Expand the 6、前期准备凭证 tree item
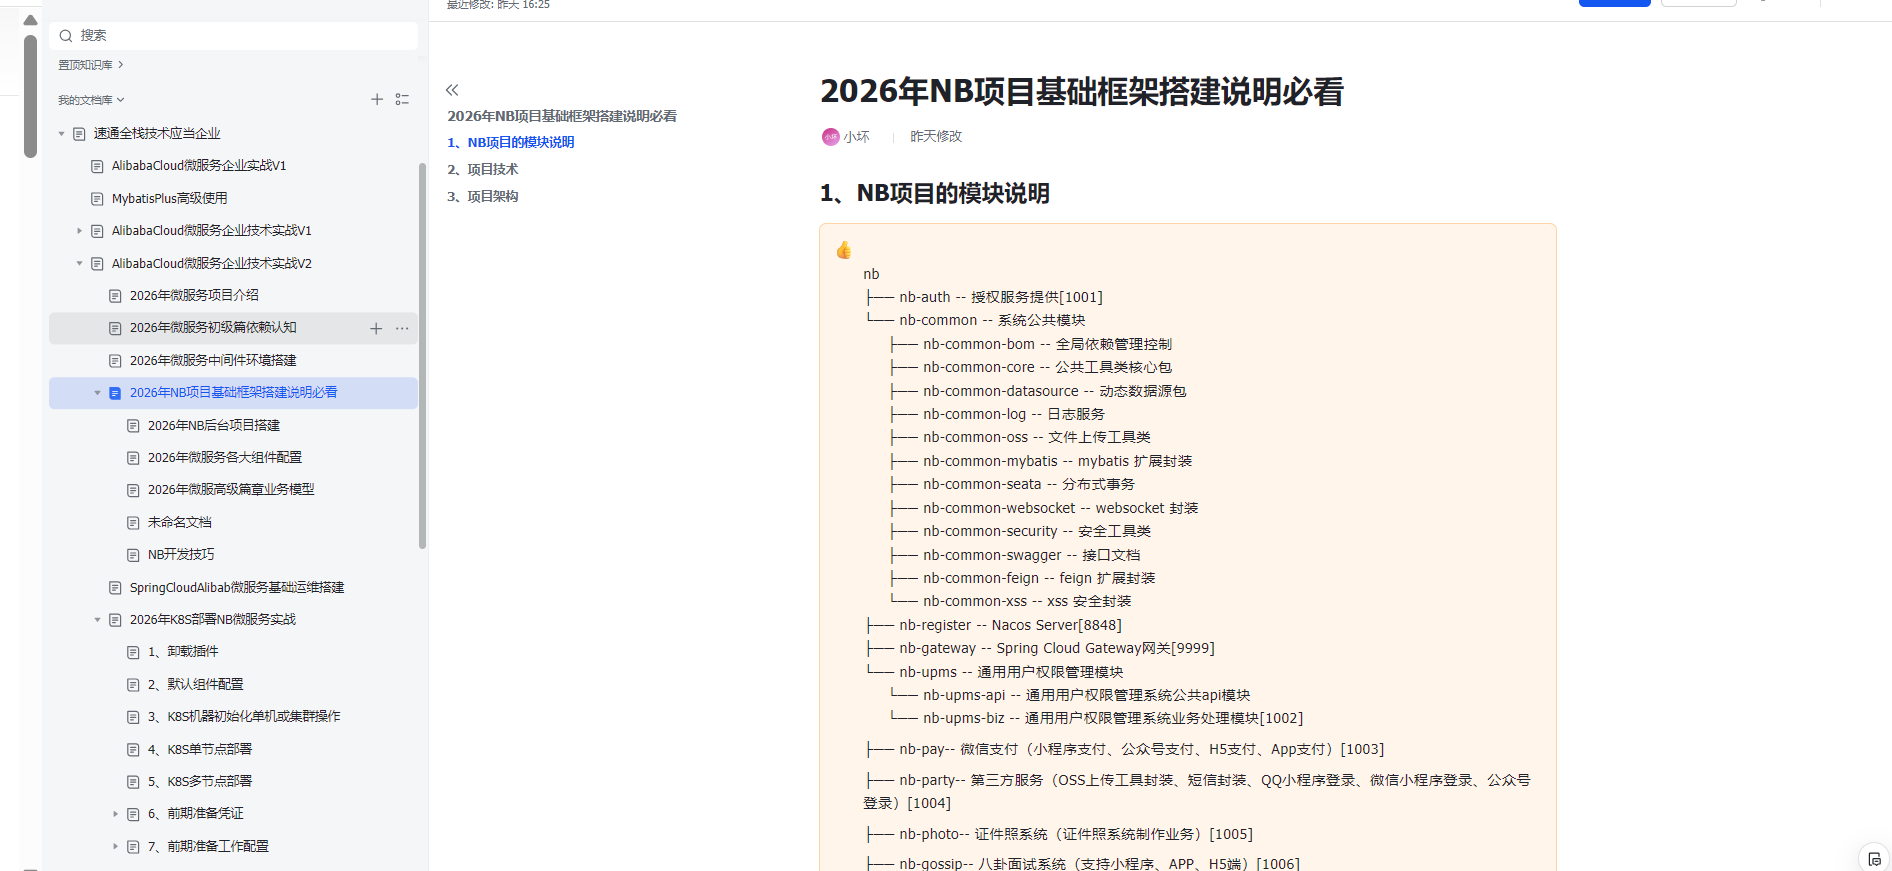1892x871 pixels. click(x=115, y=814)
